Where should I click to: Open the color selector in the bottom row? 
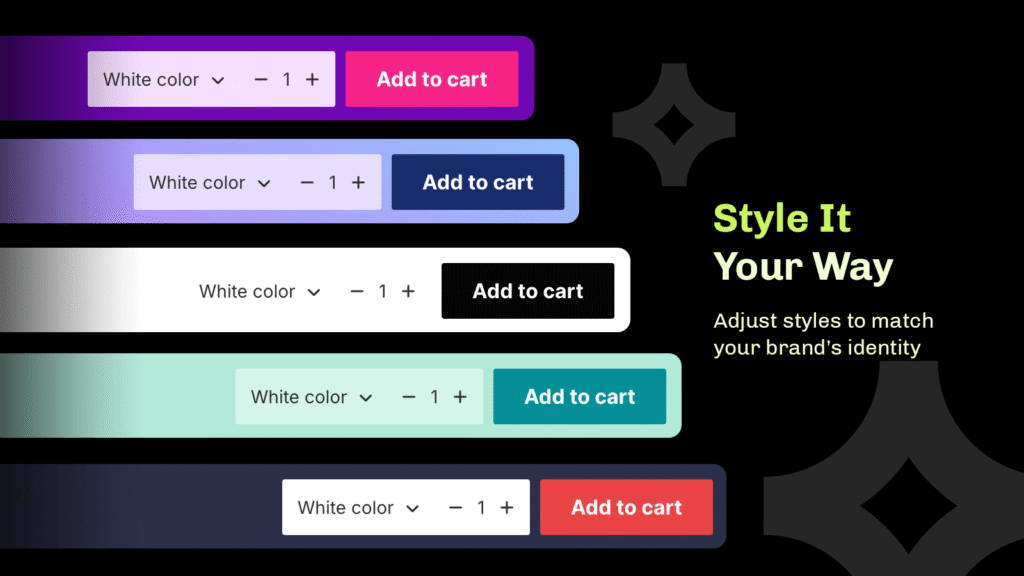tap(357, 507)
